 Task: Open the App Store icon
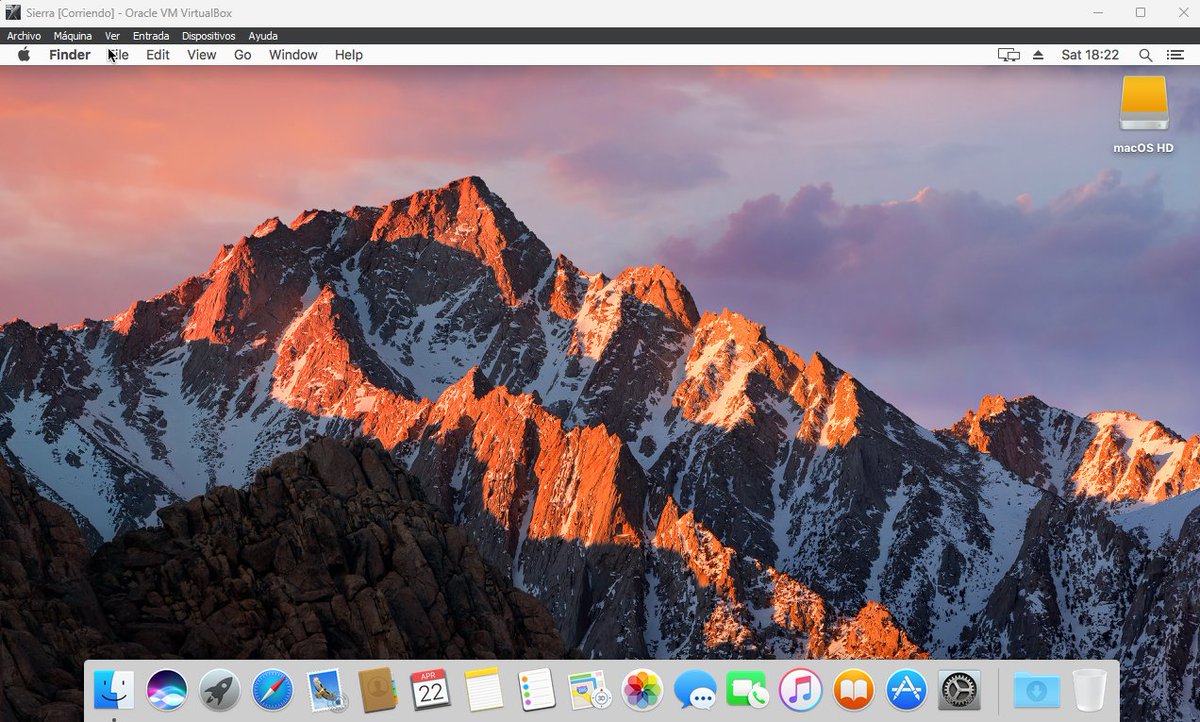coord(906,690)
